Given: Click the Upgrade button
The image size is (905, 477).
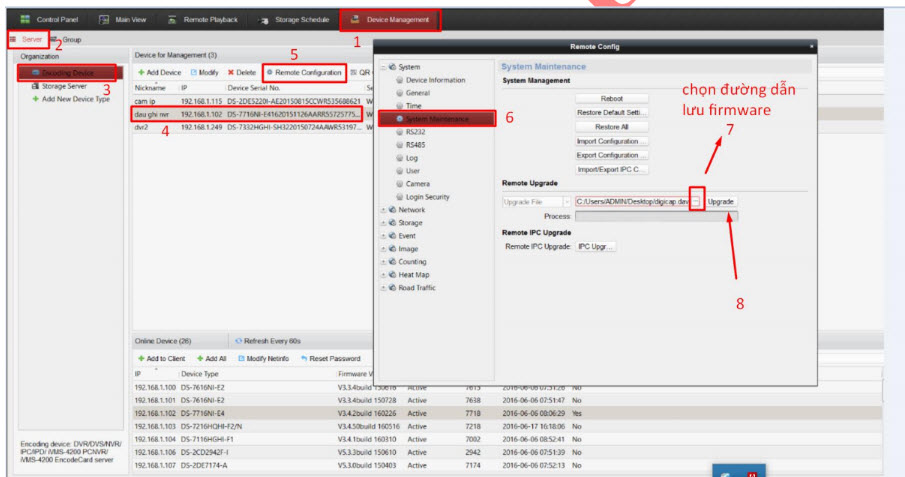Looking at the screenshot, I should pos(721,201).
